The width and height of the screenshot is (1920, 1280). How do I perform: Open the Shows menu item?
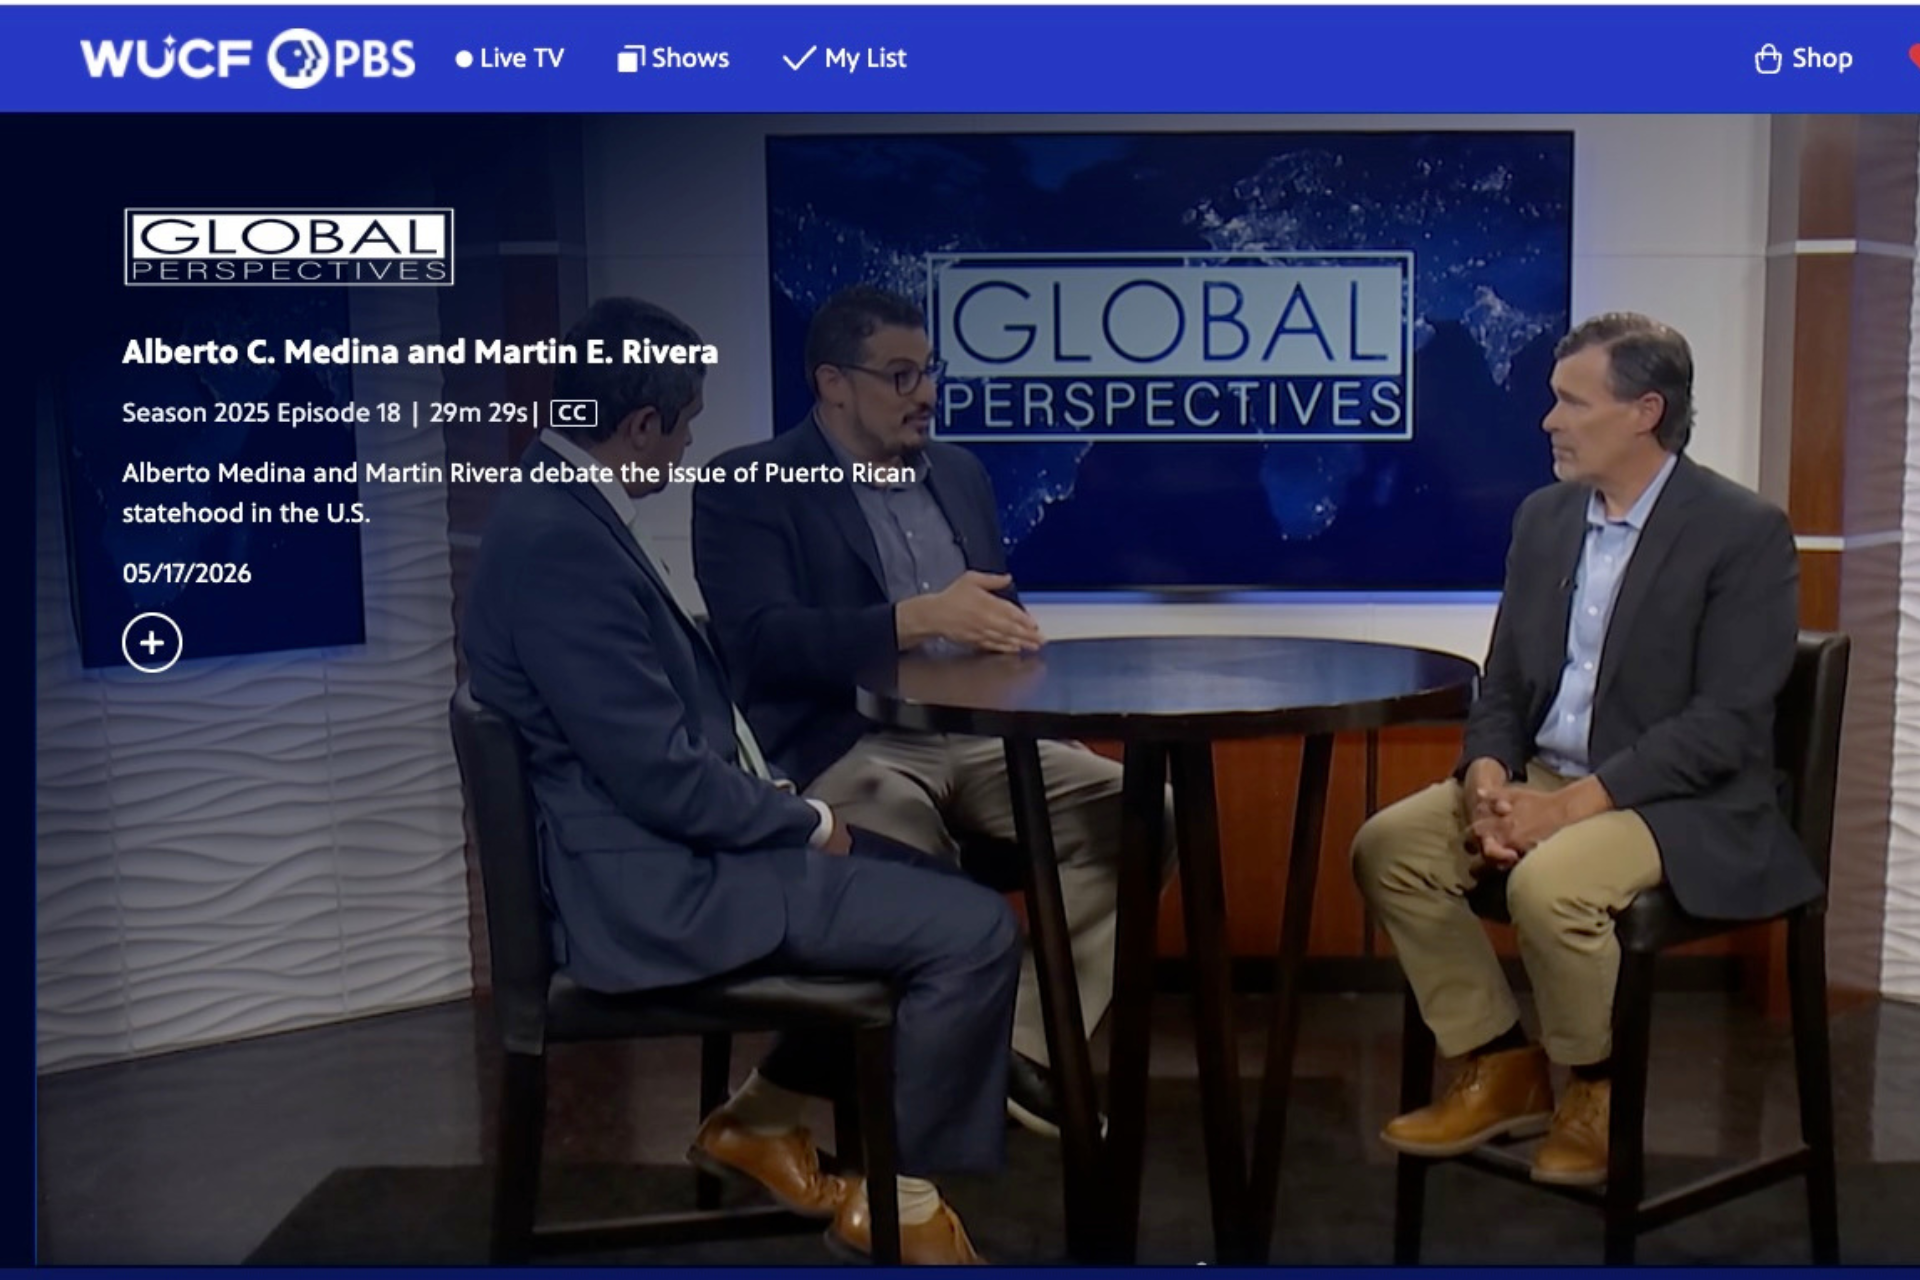(673, 58)
